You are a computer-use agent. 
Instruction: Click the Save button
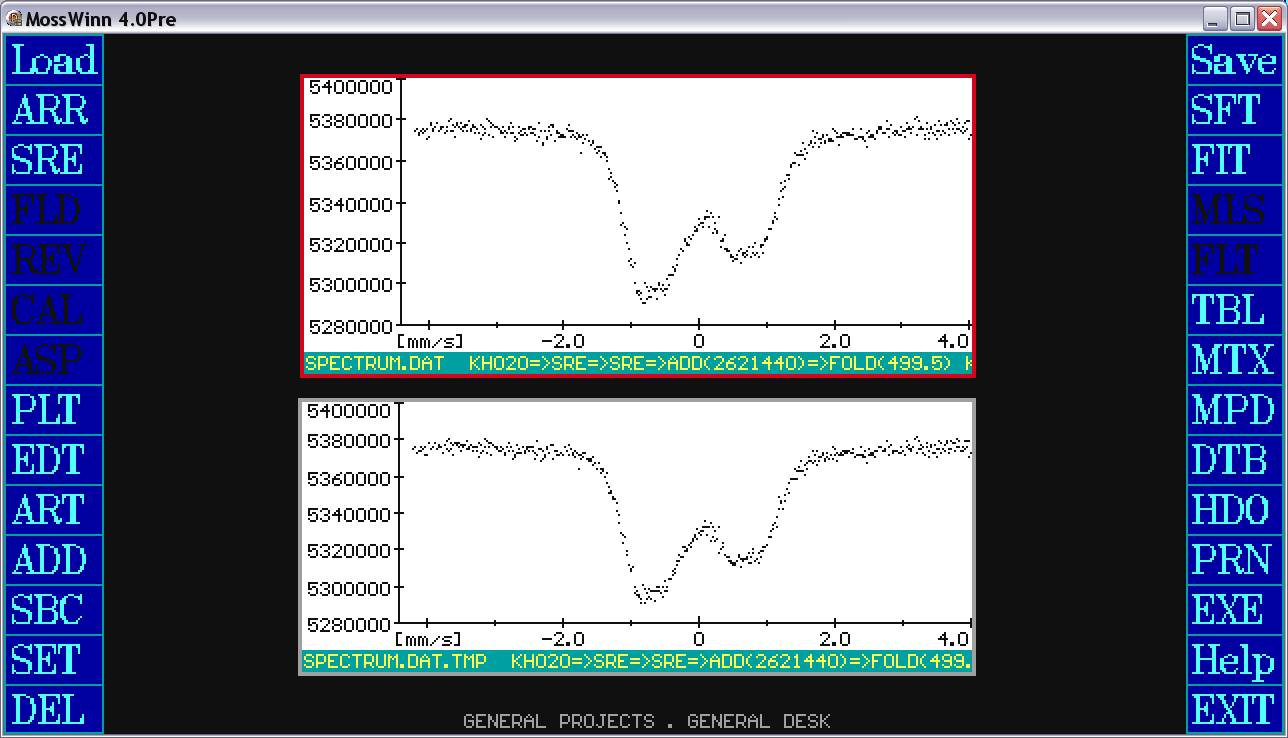click(x=1233, y=60)
